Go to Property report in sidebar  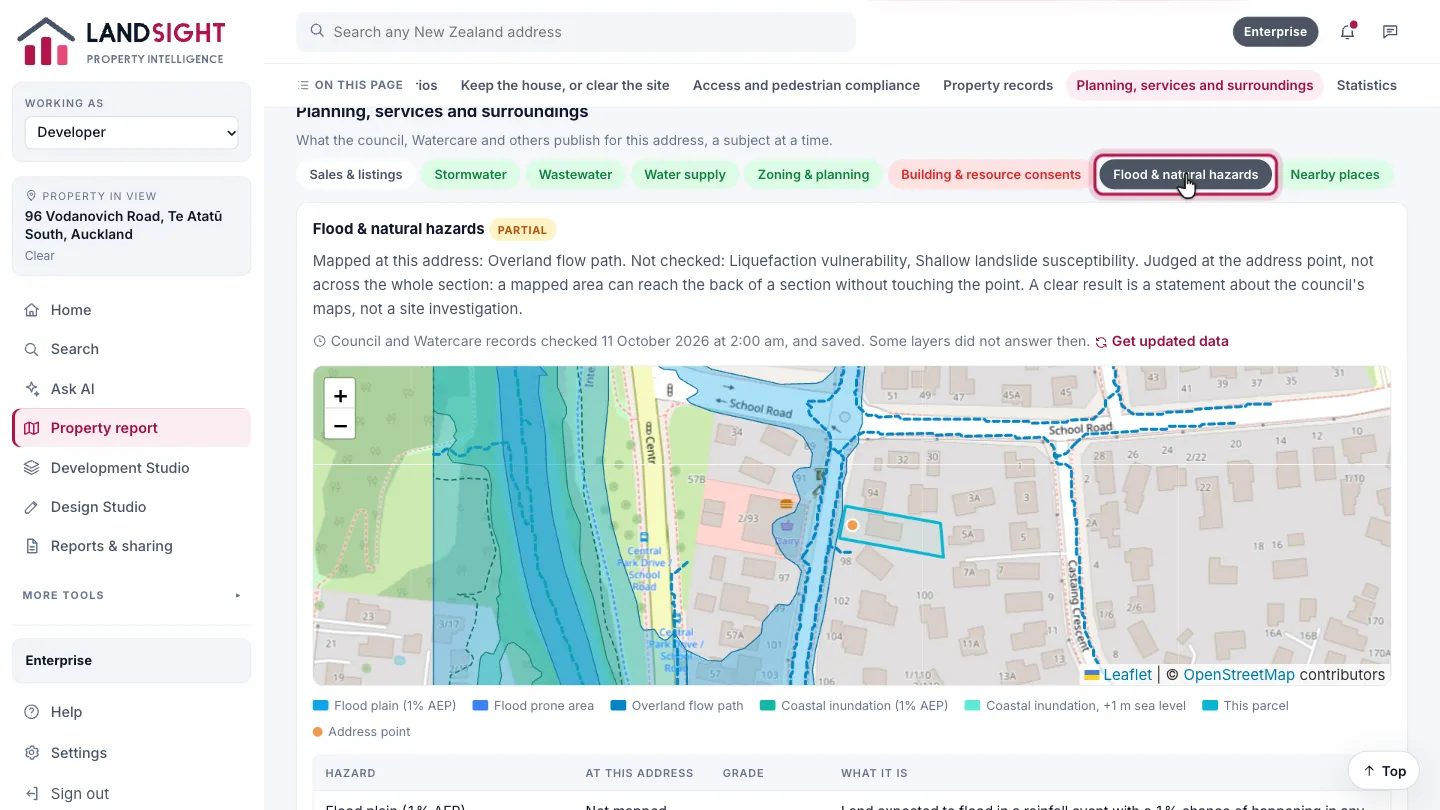131,428
